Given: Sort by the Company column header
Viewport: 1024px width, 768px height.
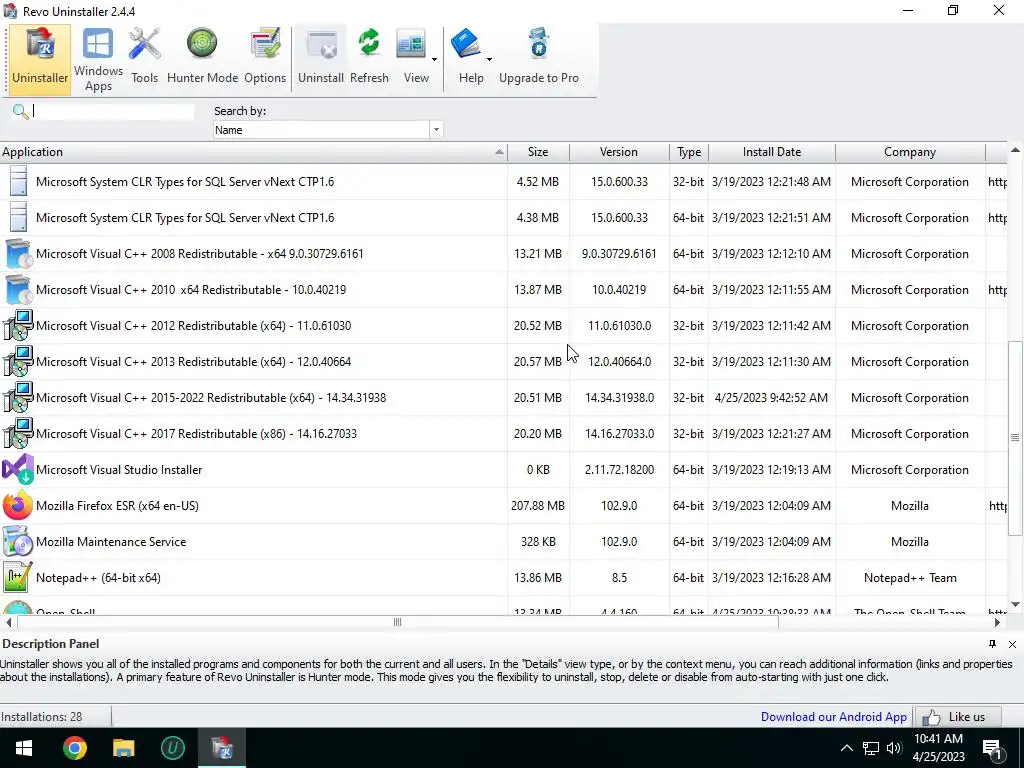Looking at the screenshot, I should click(910, 152).
